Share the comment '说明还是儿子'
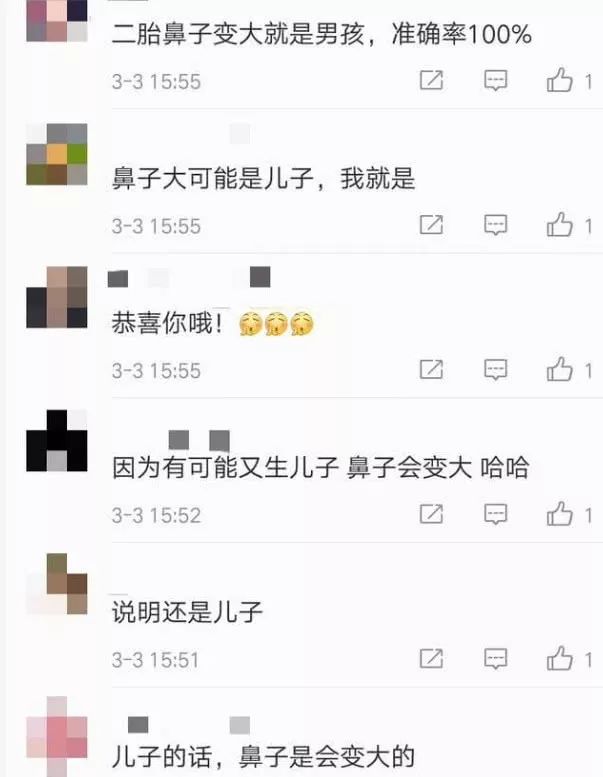Screen dimensions: 603x777 tap(431, 659)
